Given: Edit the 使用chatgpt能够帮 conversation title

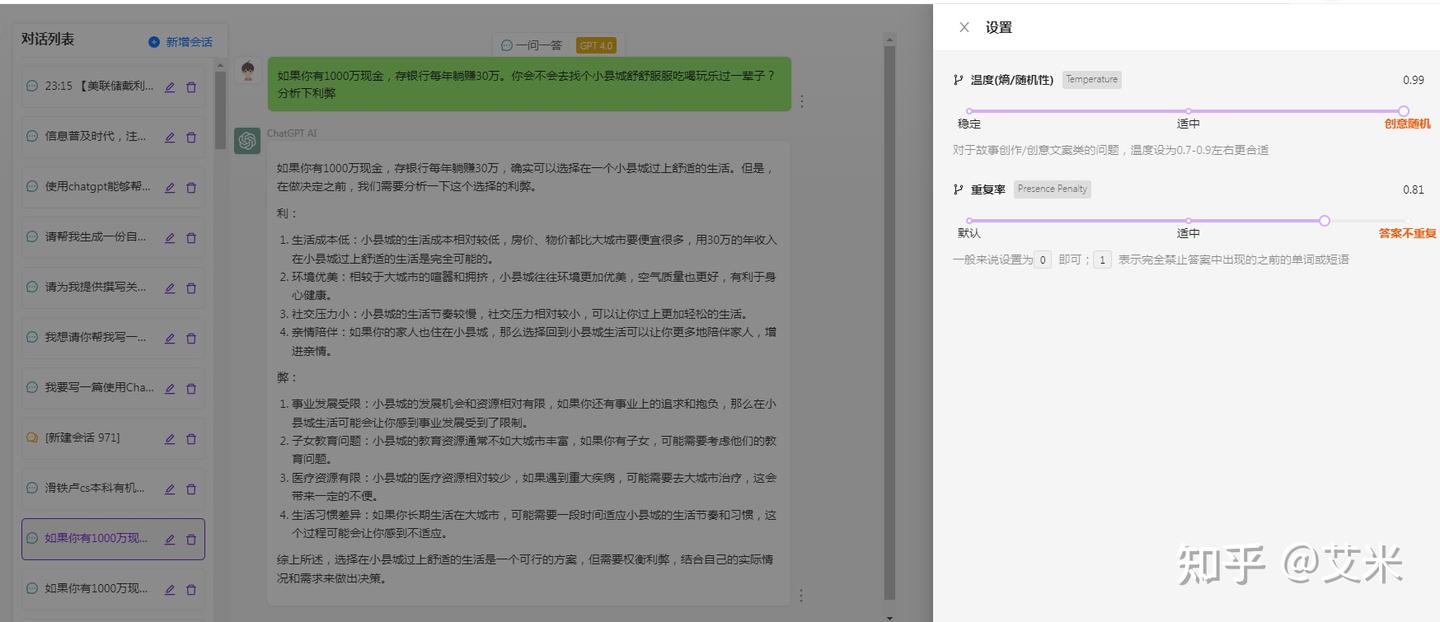Looking at the screenshot, I should click(170, 187).
